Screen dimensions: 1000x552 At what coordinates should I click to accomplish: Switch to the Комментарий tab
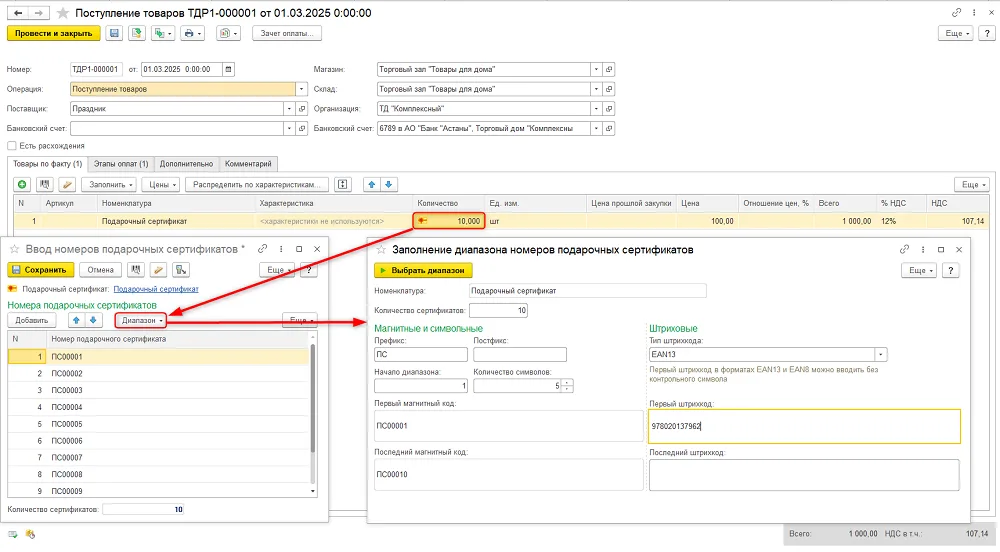click(x=248, y=164)
